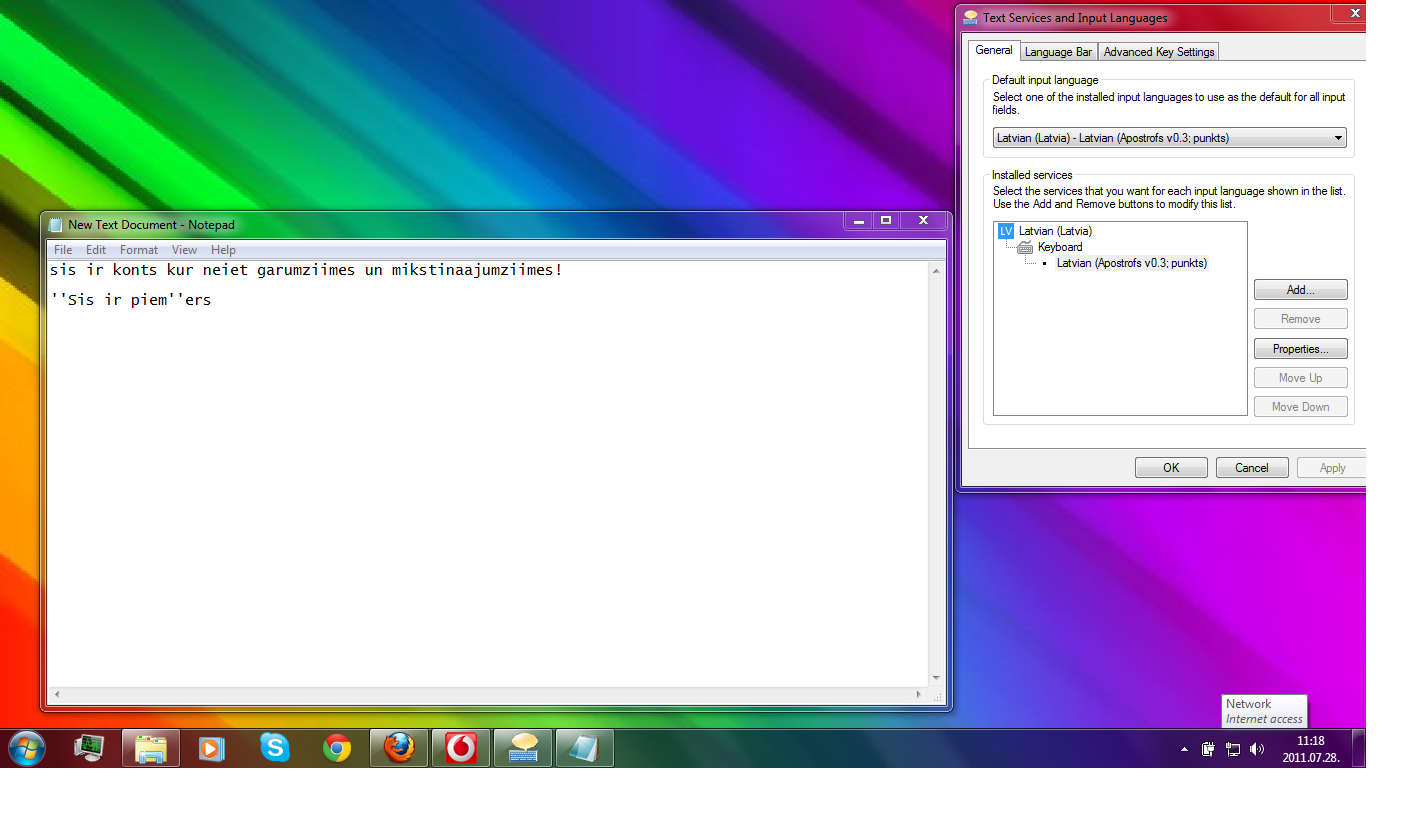Image resolution: width=1413 pixels, height=819 pixels.
Task: Open the volume speaker tray icon
Action: pyautogui.click(x=1257, y=748)
